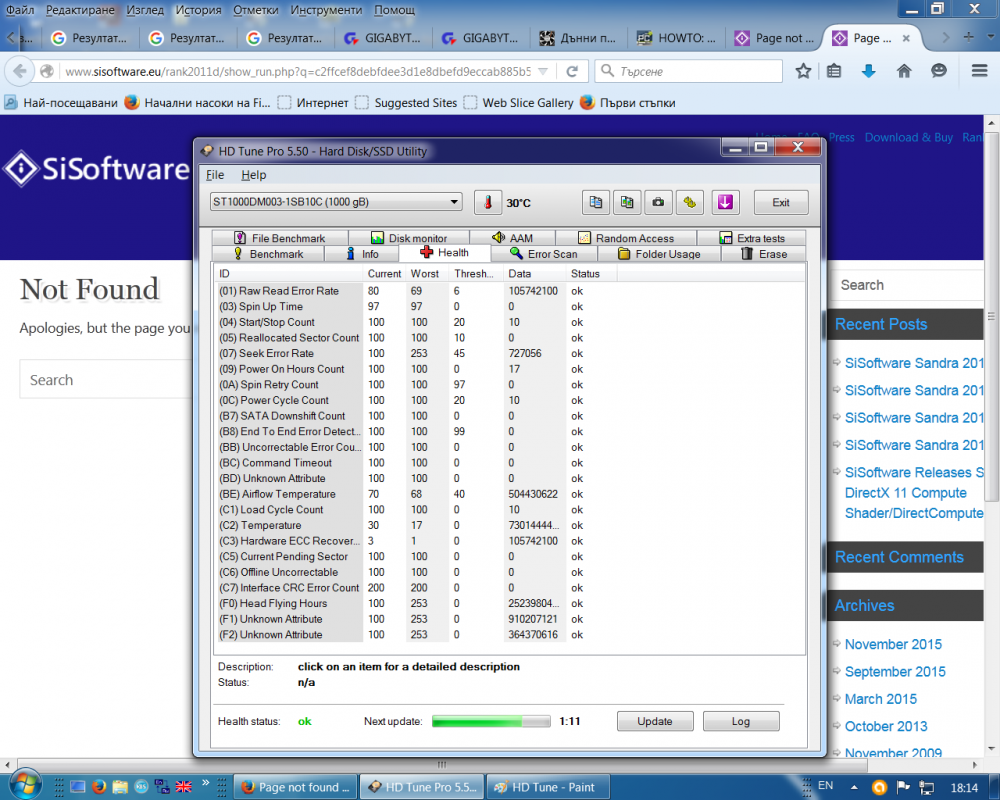Go back with the Firefox back arrow

(x=19, y=71)
